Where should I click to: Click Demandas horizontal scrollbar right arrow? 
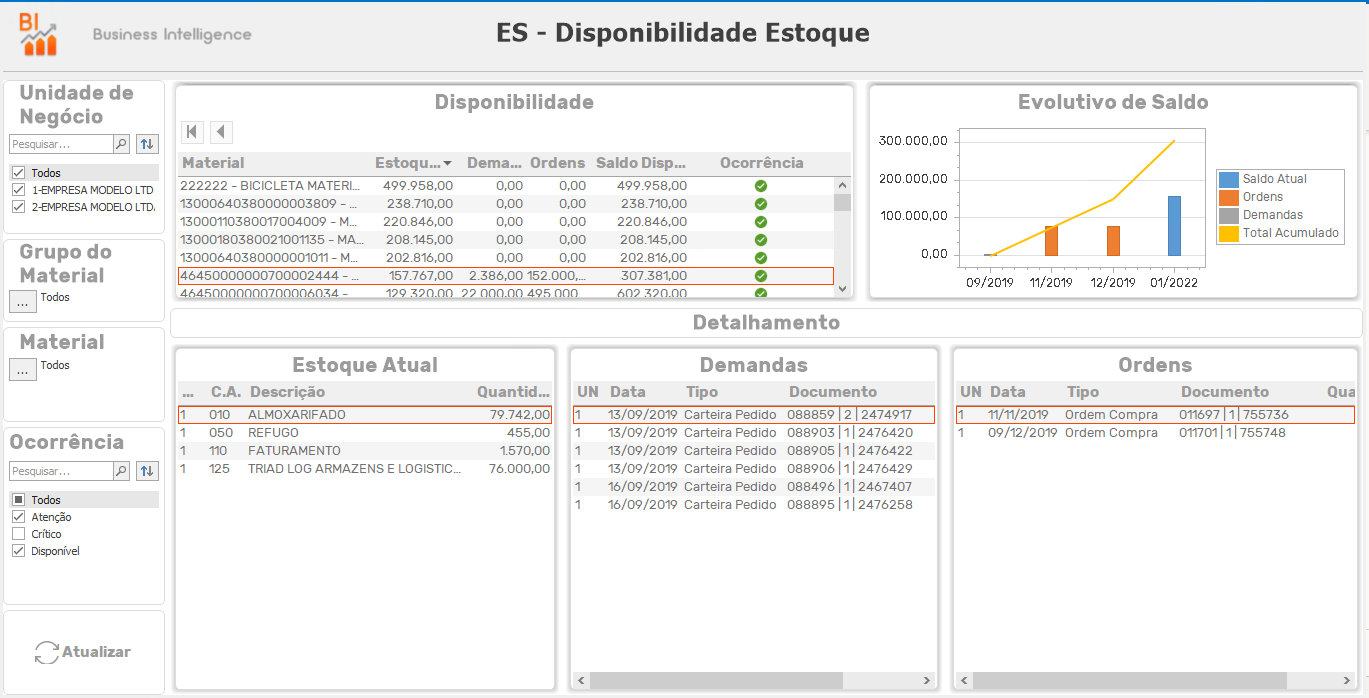927,681
